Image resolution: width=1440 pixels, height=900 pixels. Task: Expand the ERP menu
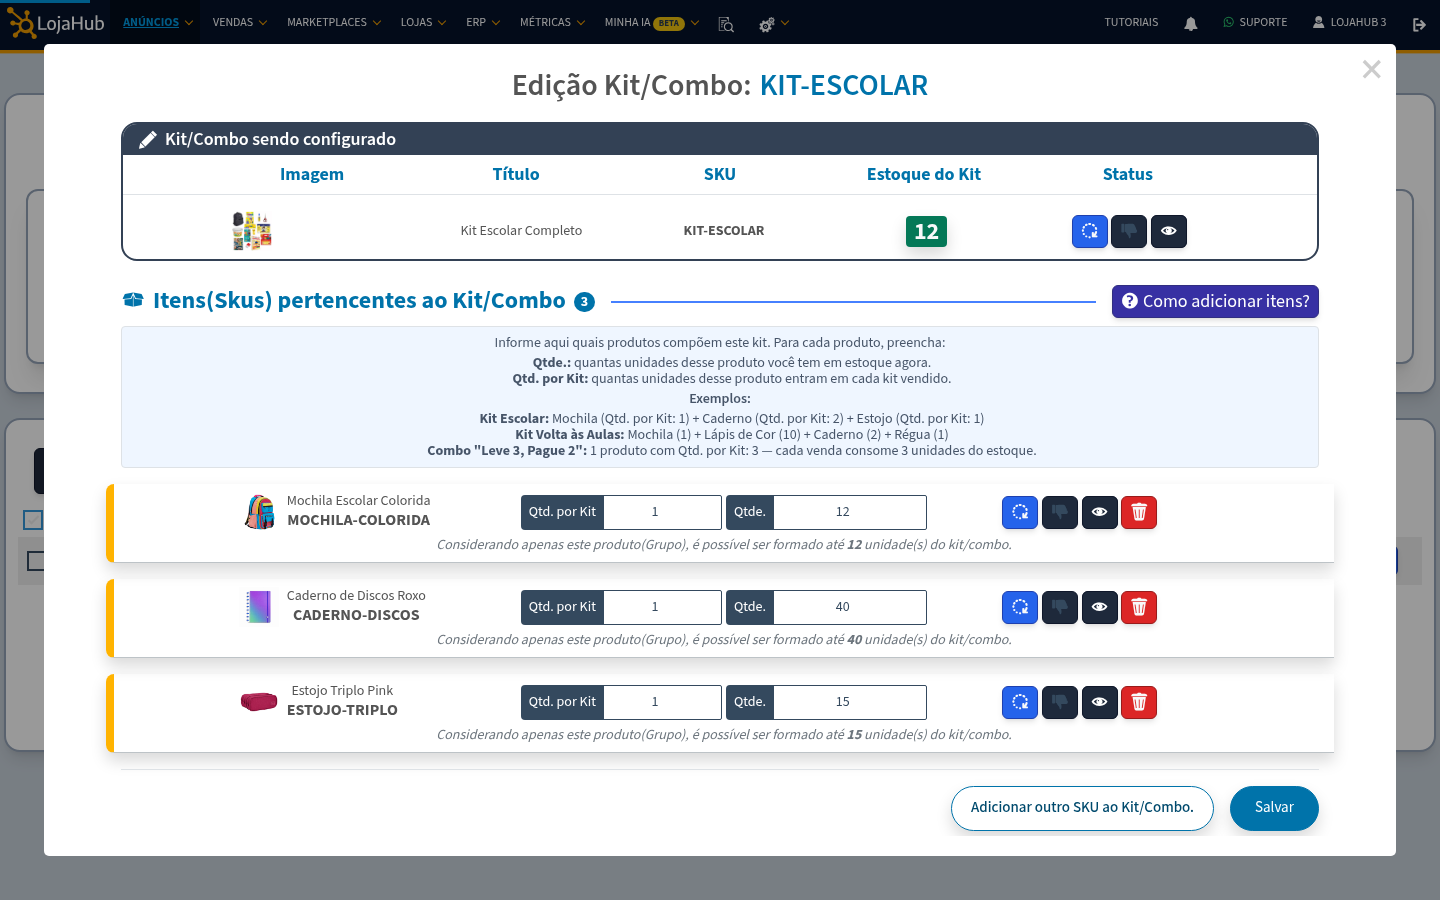click(x=483, y=22)
